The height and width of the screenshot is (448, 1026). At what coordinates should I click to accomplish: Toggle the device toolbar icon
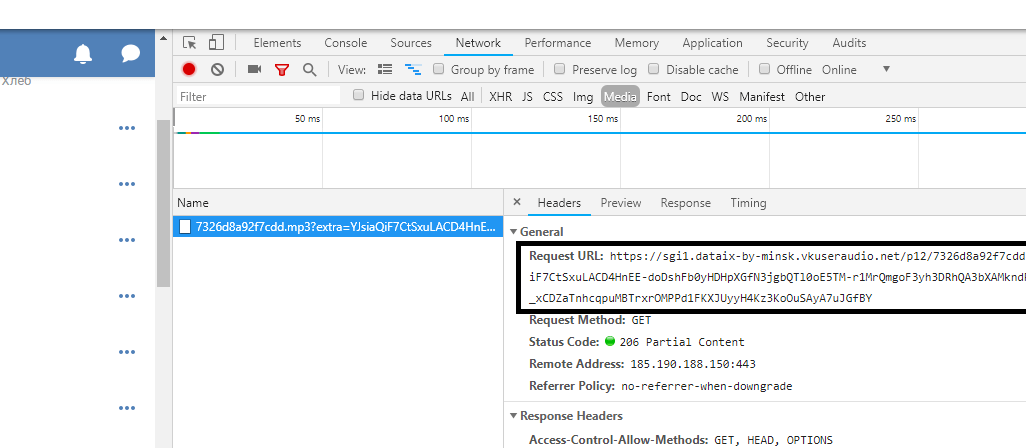pos(216,43)
